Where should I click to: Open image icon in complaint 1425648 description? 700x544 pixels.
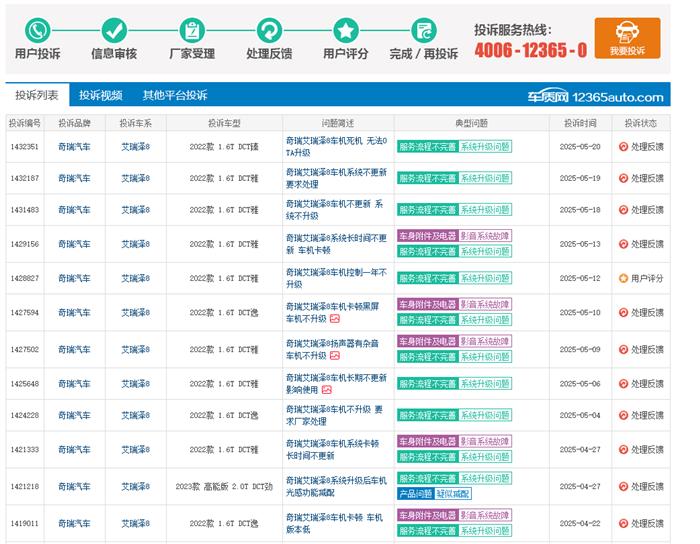point(327,390)
